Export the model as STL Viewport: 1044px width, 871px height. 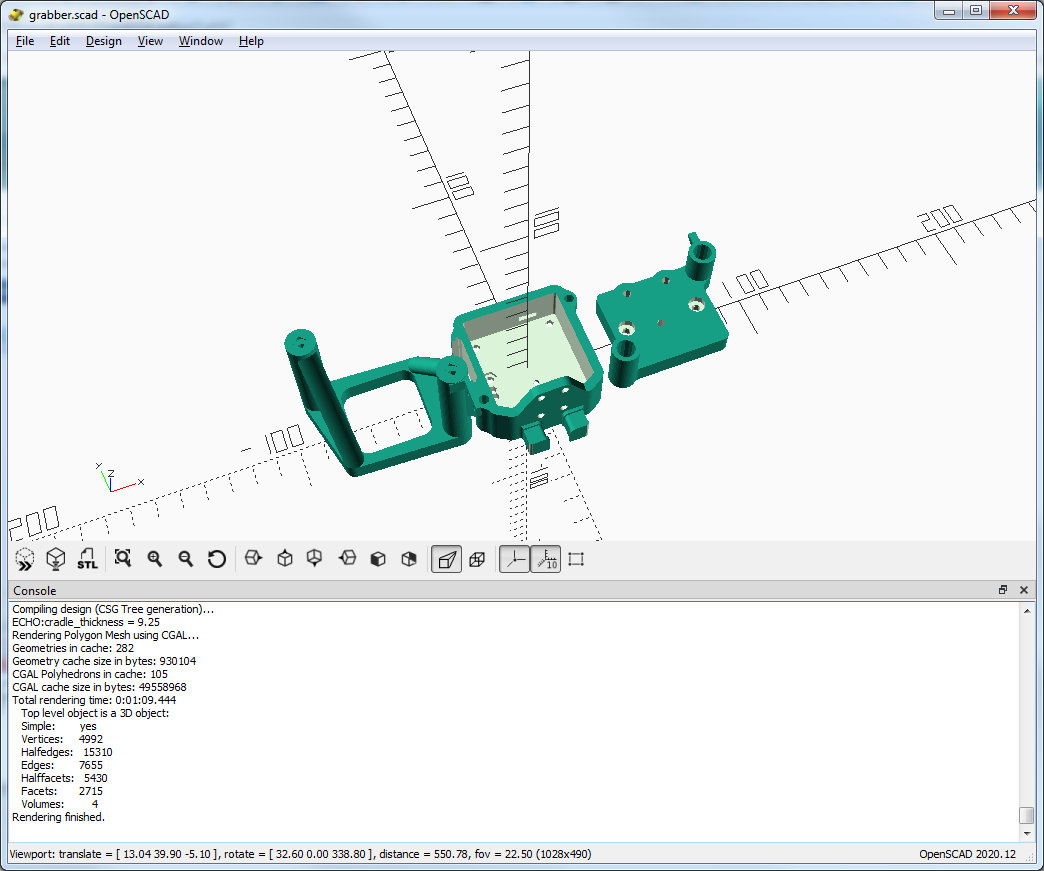click(87, 559)
